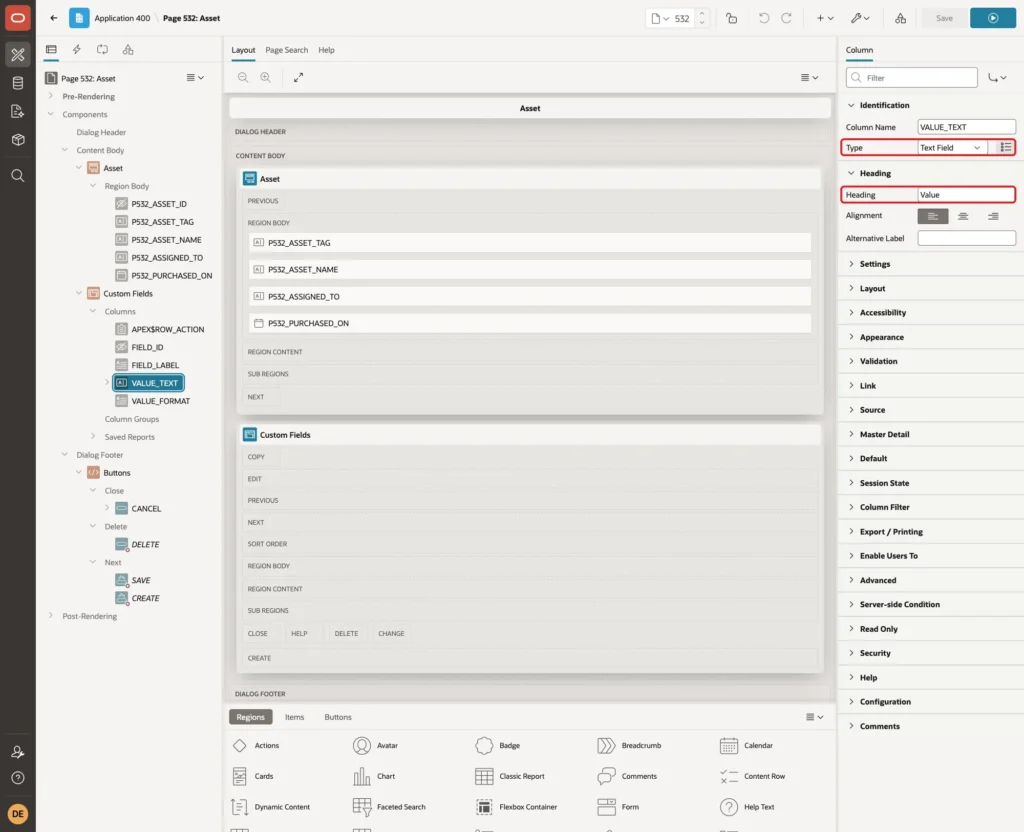The image size is (1024, 832).
Task: Open the Page Search tab
Action: coord(287,50)
